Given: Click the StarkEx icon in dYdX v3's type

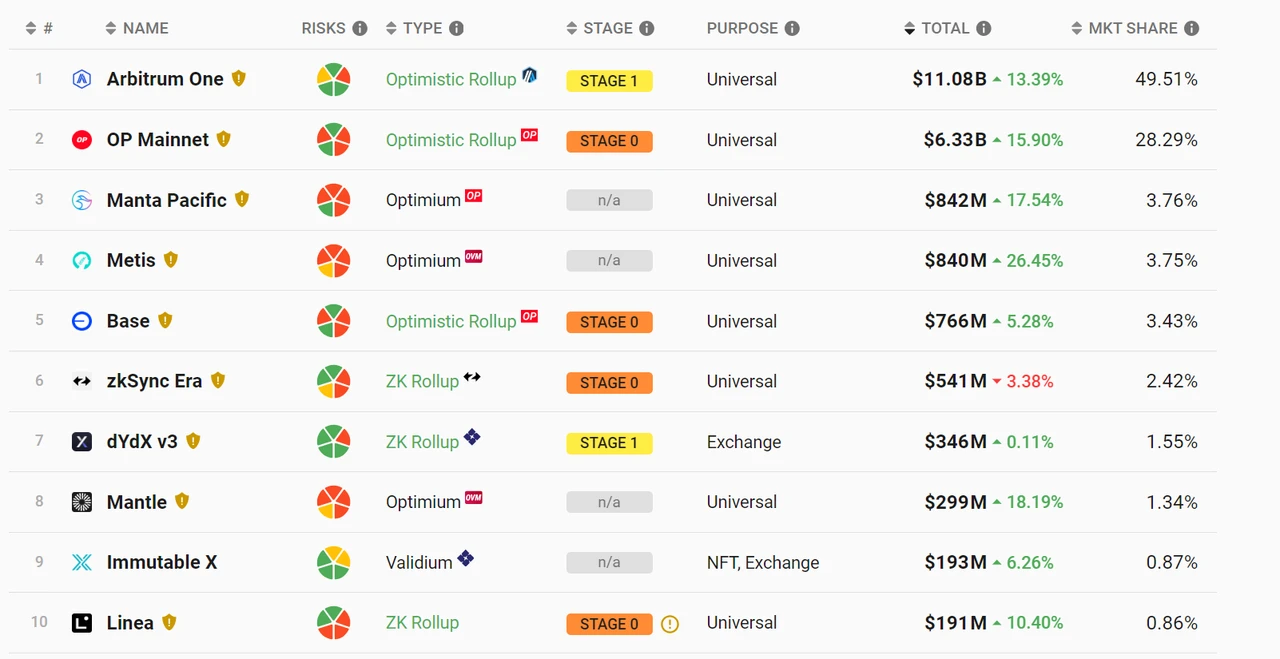Looking at the screenshot, I should click(x=472, y=437).
